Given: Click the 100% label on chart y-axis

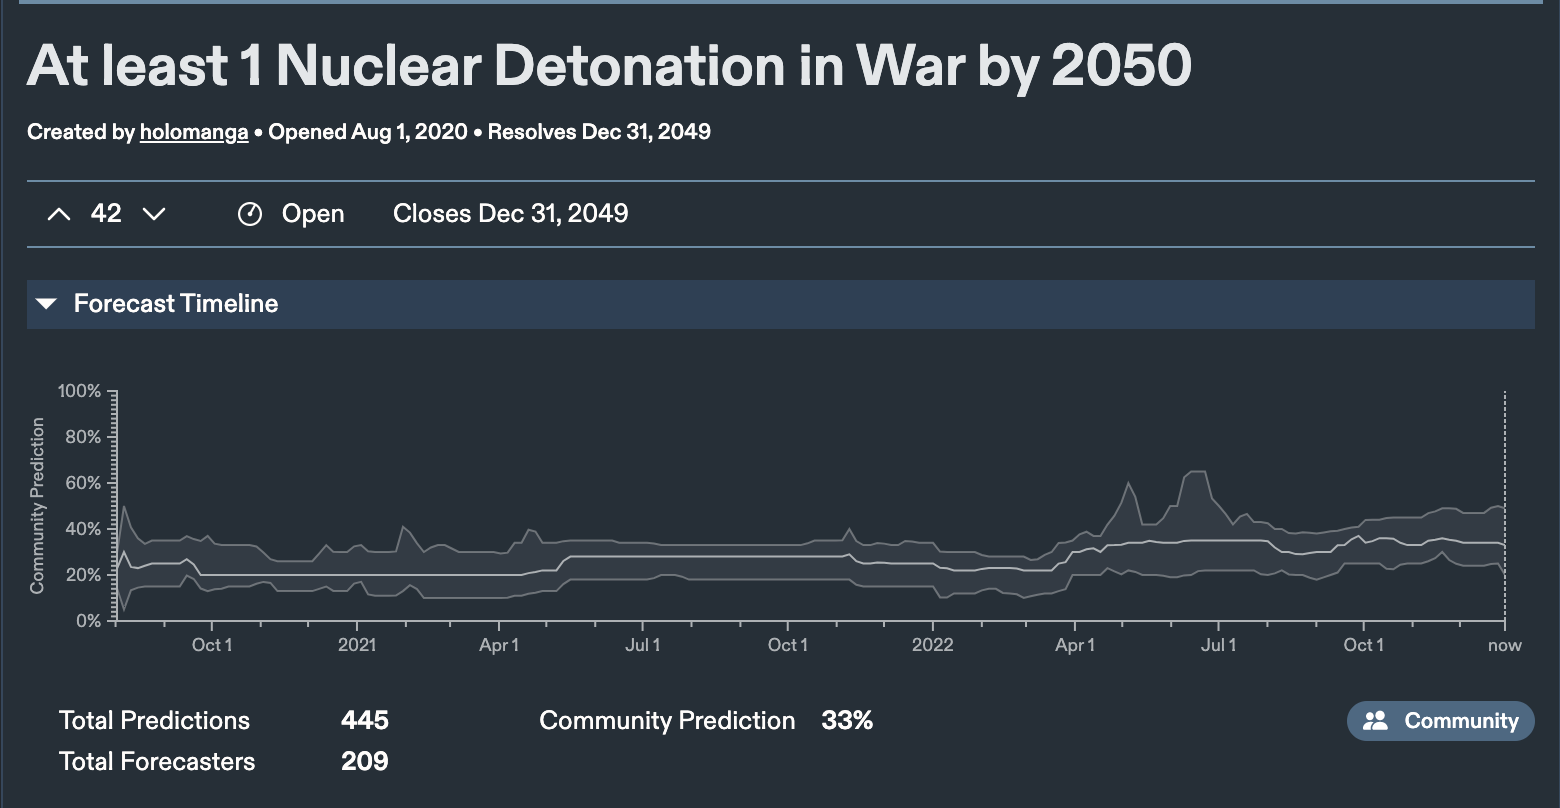Looking at the screenshot, I should (x=80, y=391).
